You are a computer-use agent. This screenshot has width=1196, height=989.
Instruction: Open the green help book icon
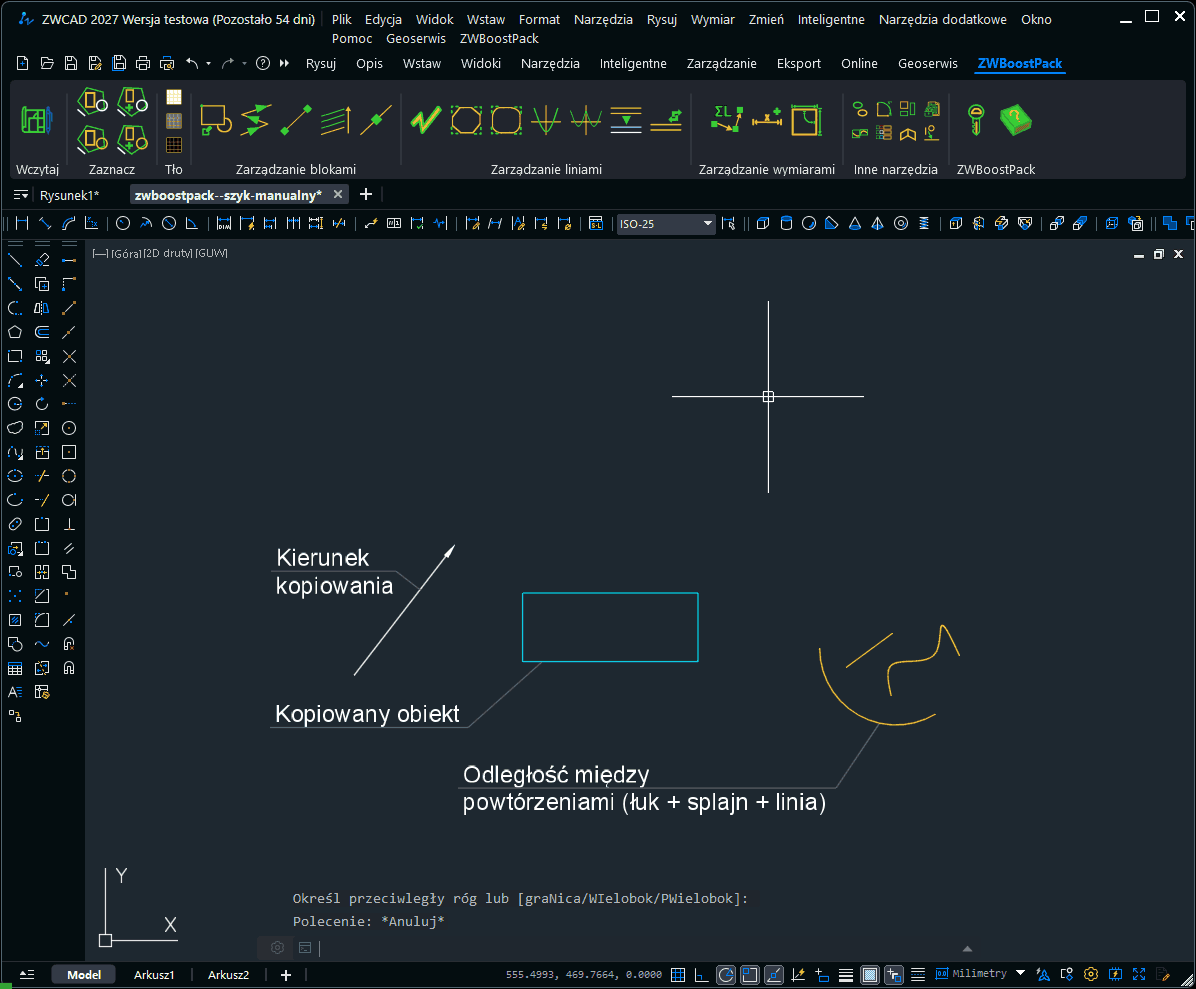[1016, 121]
